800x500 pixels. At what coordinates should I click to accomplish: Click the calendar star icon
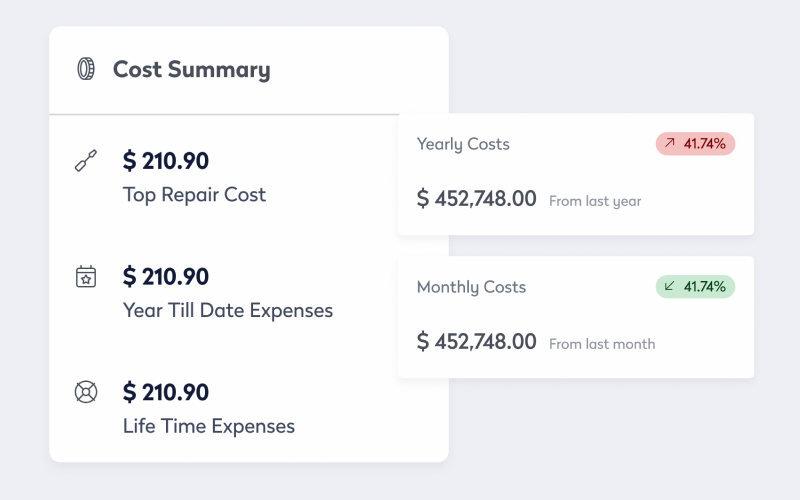tap(86, 277)
